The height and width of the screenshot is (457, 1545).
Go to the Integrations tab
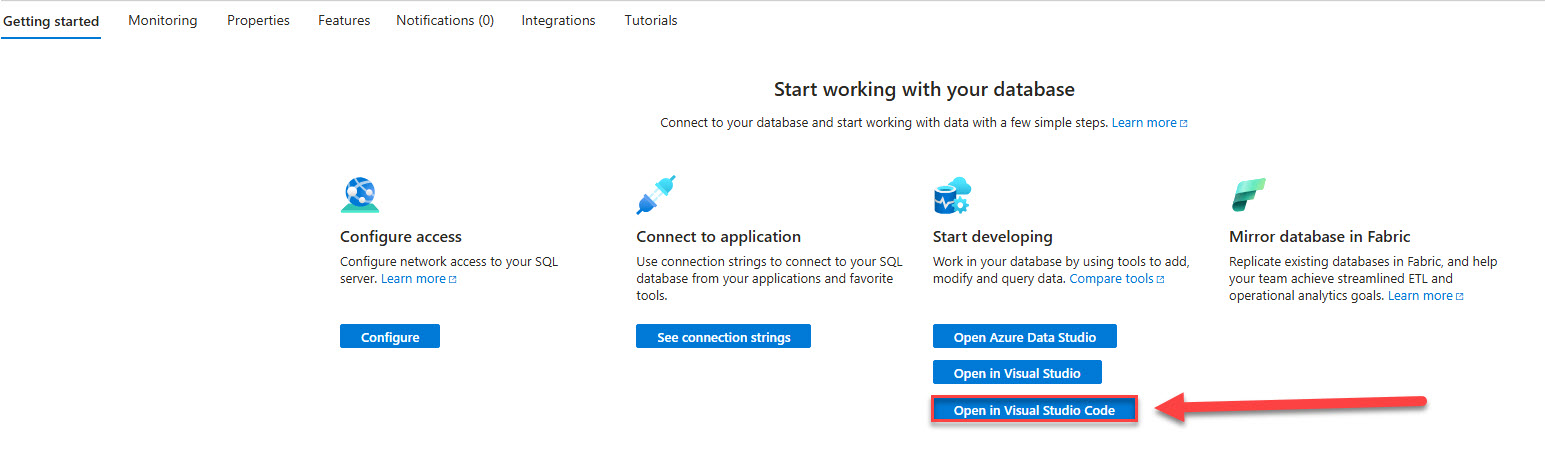tap(558, 20)
